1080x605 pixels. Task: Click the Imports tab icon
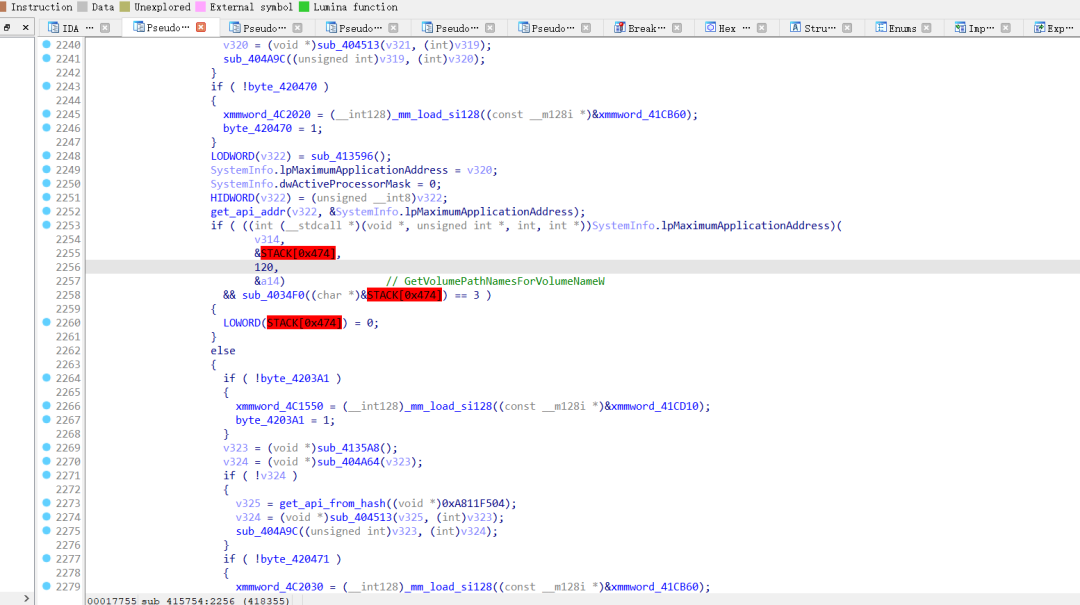point(959,28)
